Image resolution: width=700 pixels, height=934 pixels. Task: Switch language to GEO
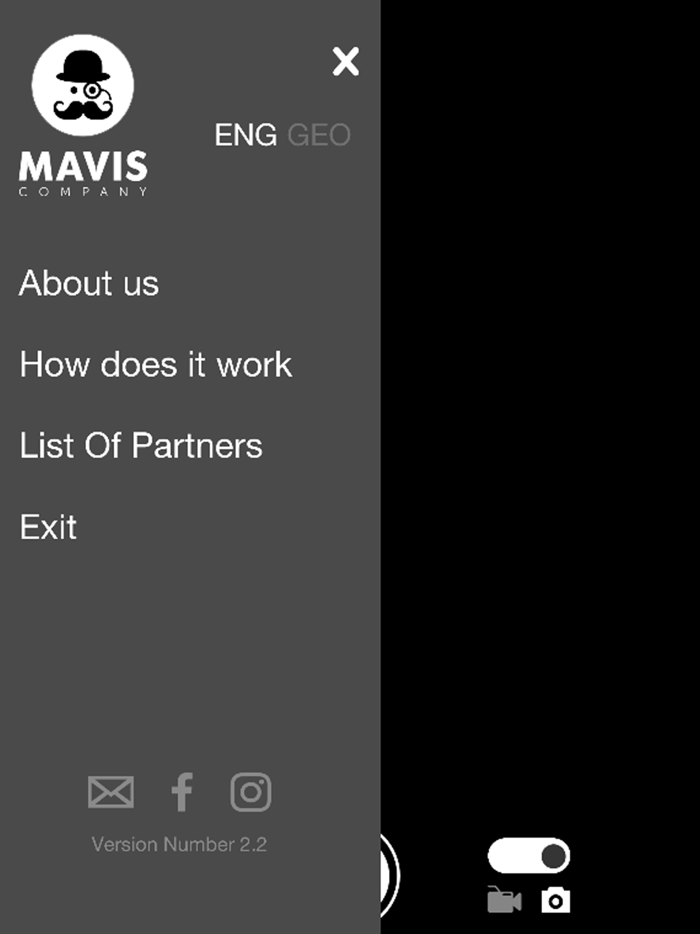coord(320,134)
